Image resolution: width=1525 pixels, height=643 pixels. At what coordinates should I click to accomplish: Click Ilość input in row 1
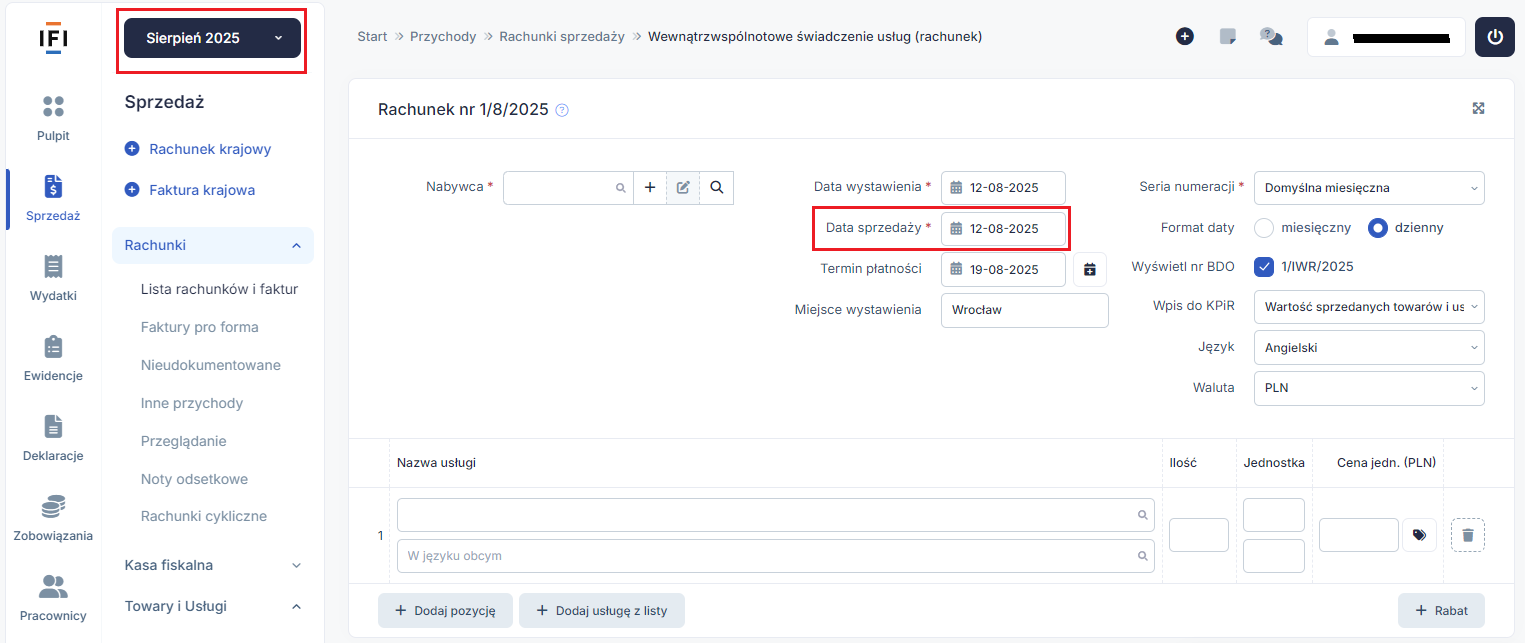tap(1199, 535)
